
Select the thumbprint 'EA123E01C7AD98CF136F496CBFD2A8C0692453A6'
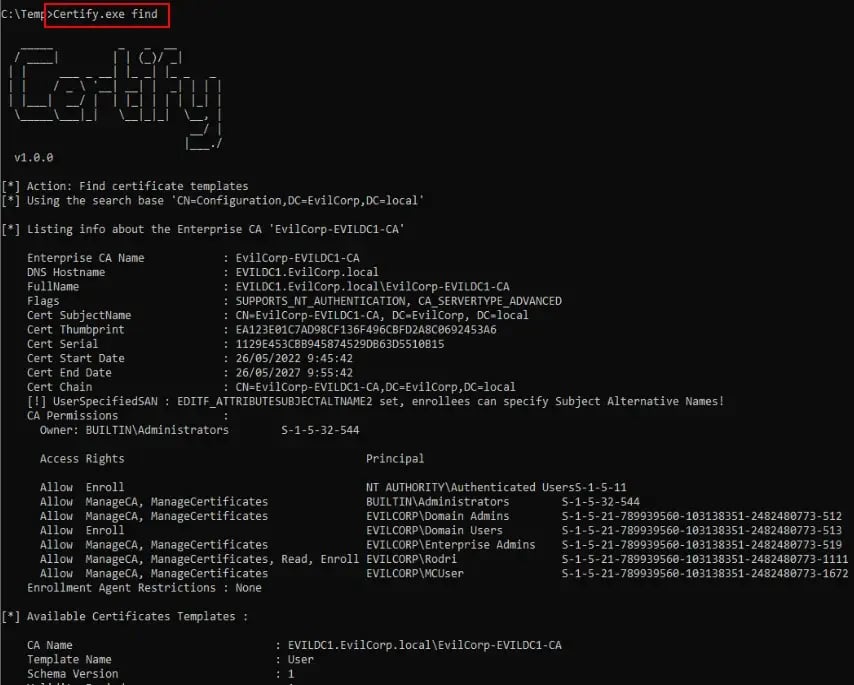[366, 330]
